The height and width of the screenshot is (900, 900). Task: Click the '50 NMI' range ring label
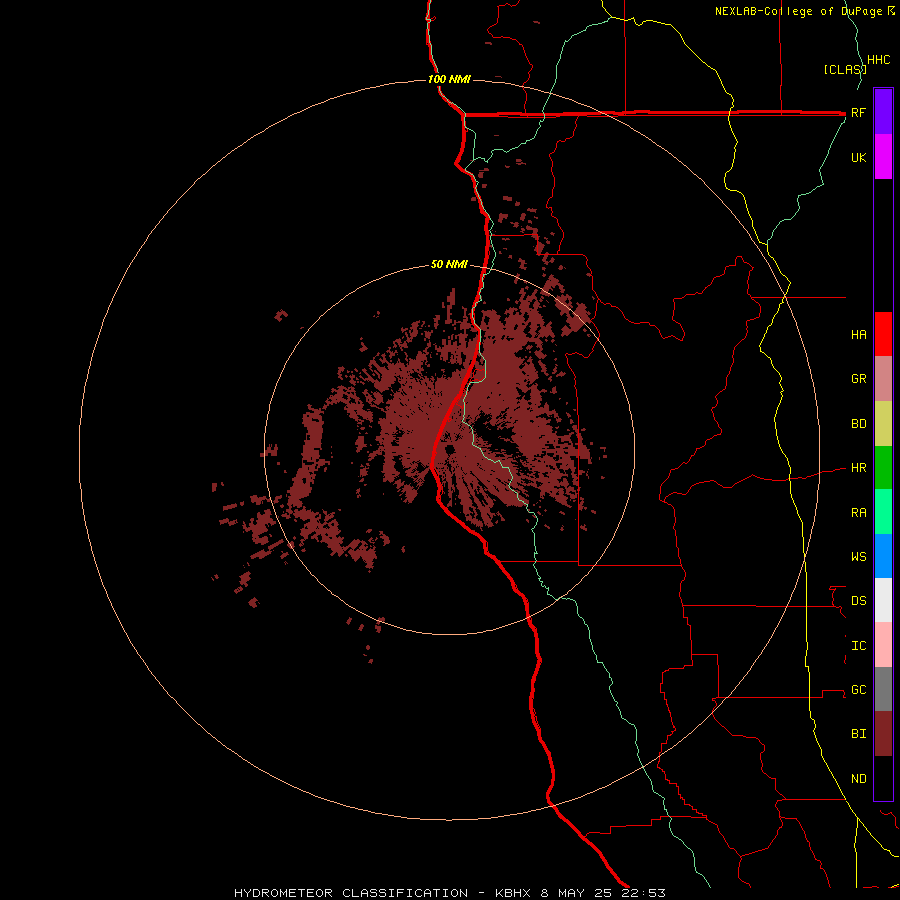[x=449, y=265]
